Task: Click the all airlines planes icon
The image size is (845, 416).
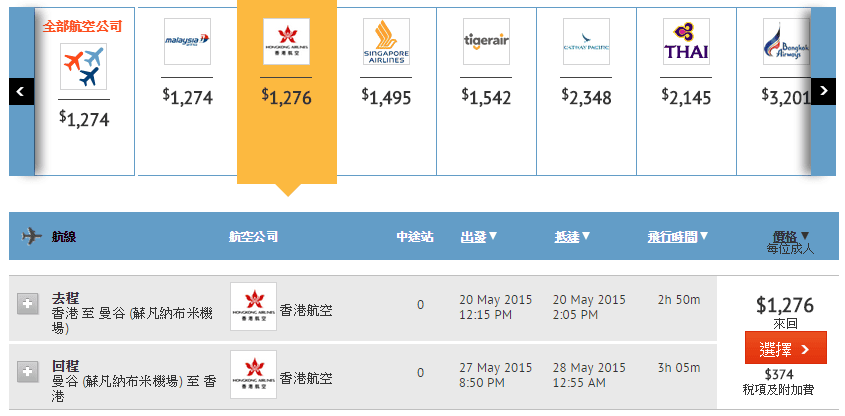Action: tap(83, 67)
